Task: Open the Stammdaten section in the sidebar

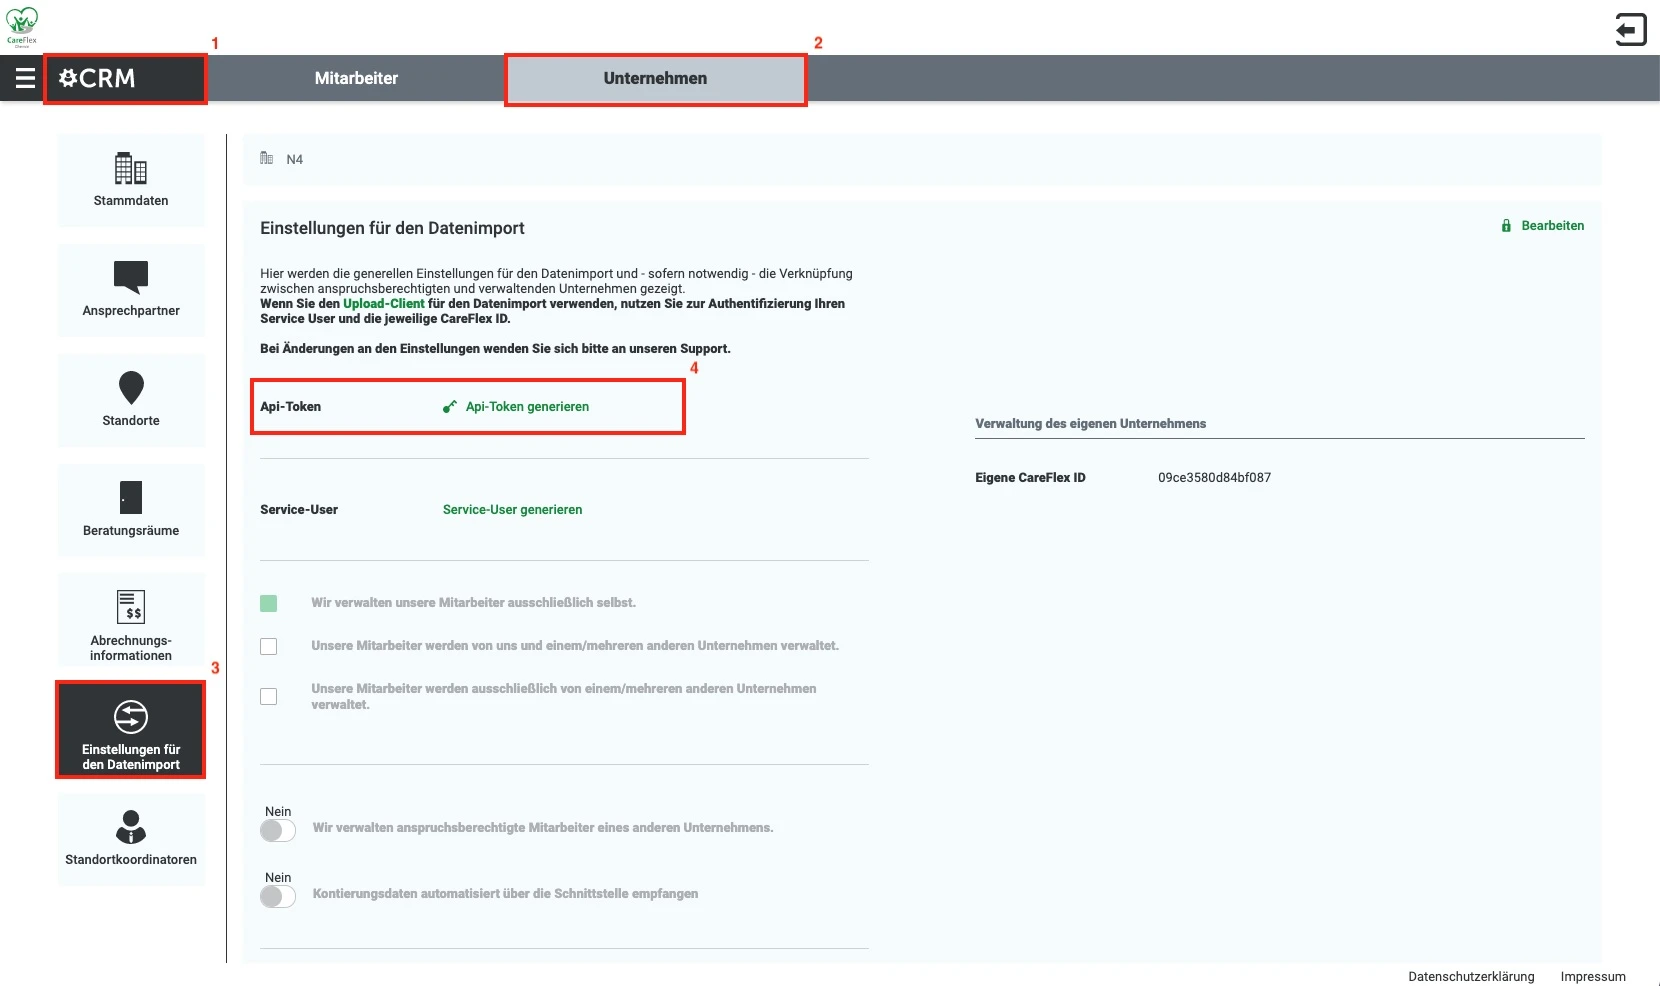Action: click(x=130, y=170)
